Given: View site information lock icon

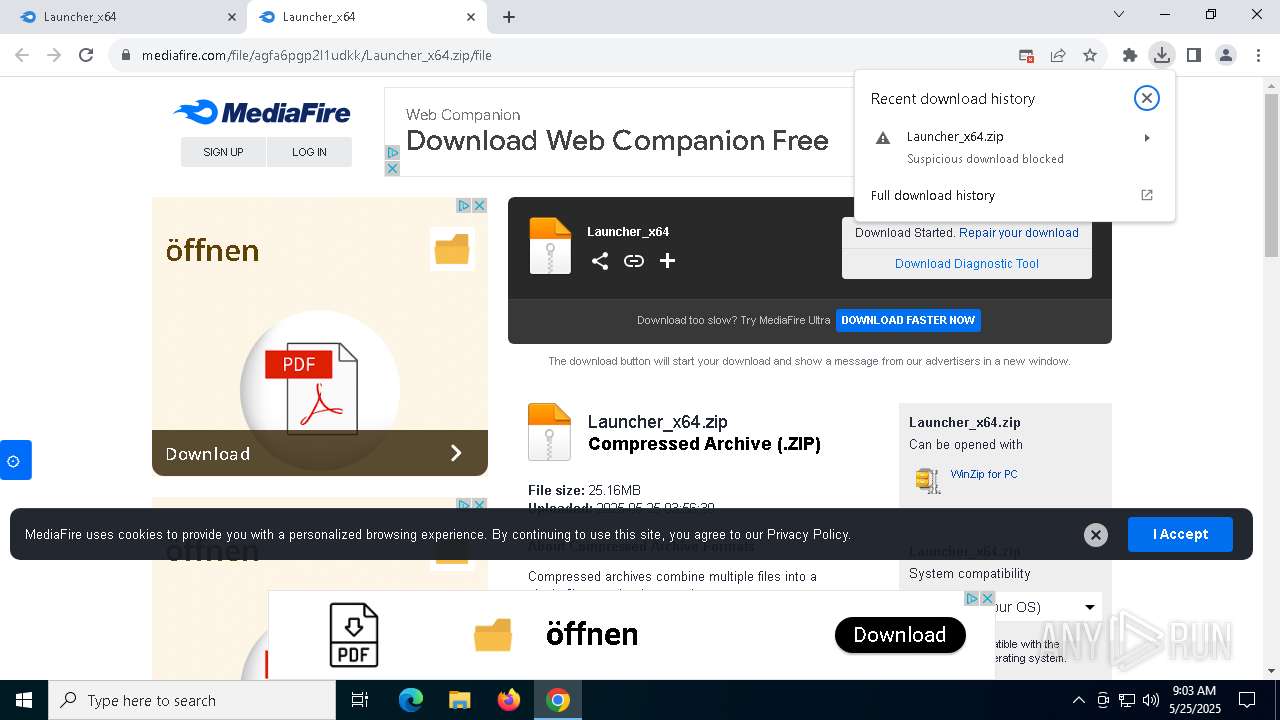Looking at the screenshot, I should [126, 55].
